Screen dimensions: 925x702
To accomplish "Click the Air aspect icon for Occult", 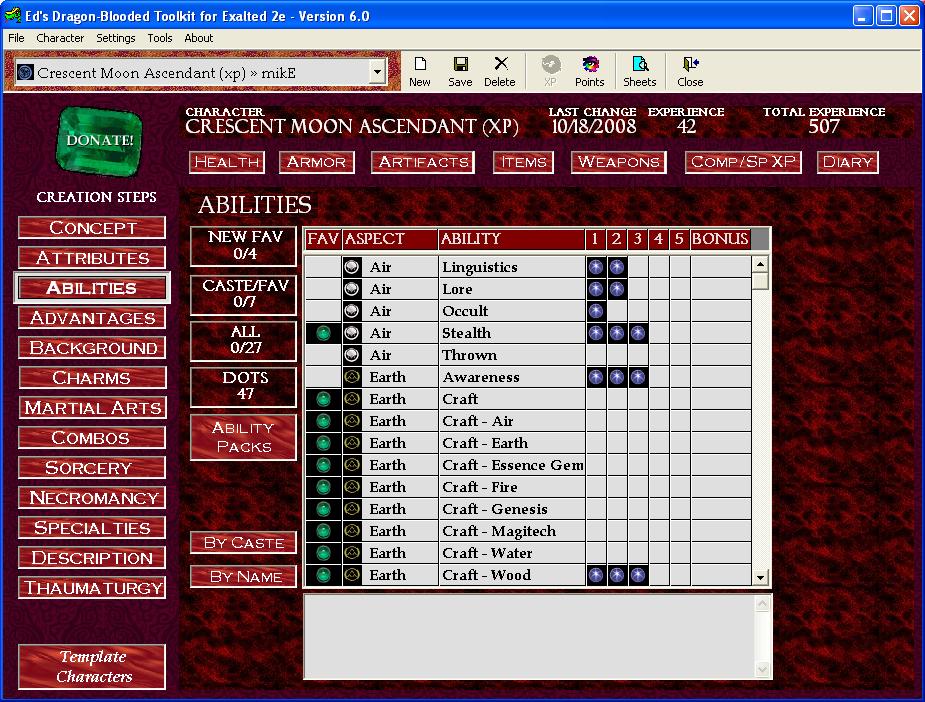I will [352, 311].
